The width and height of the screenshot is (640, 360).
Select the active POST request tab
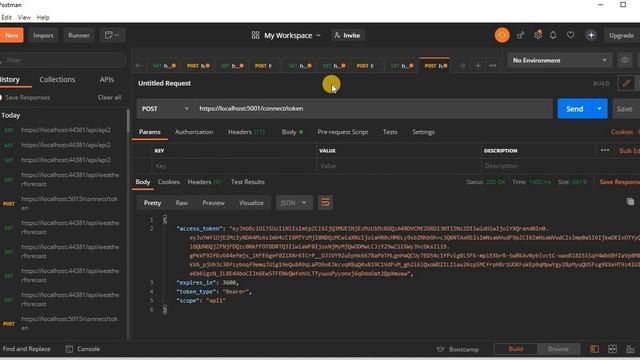point(435,65)
